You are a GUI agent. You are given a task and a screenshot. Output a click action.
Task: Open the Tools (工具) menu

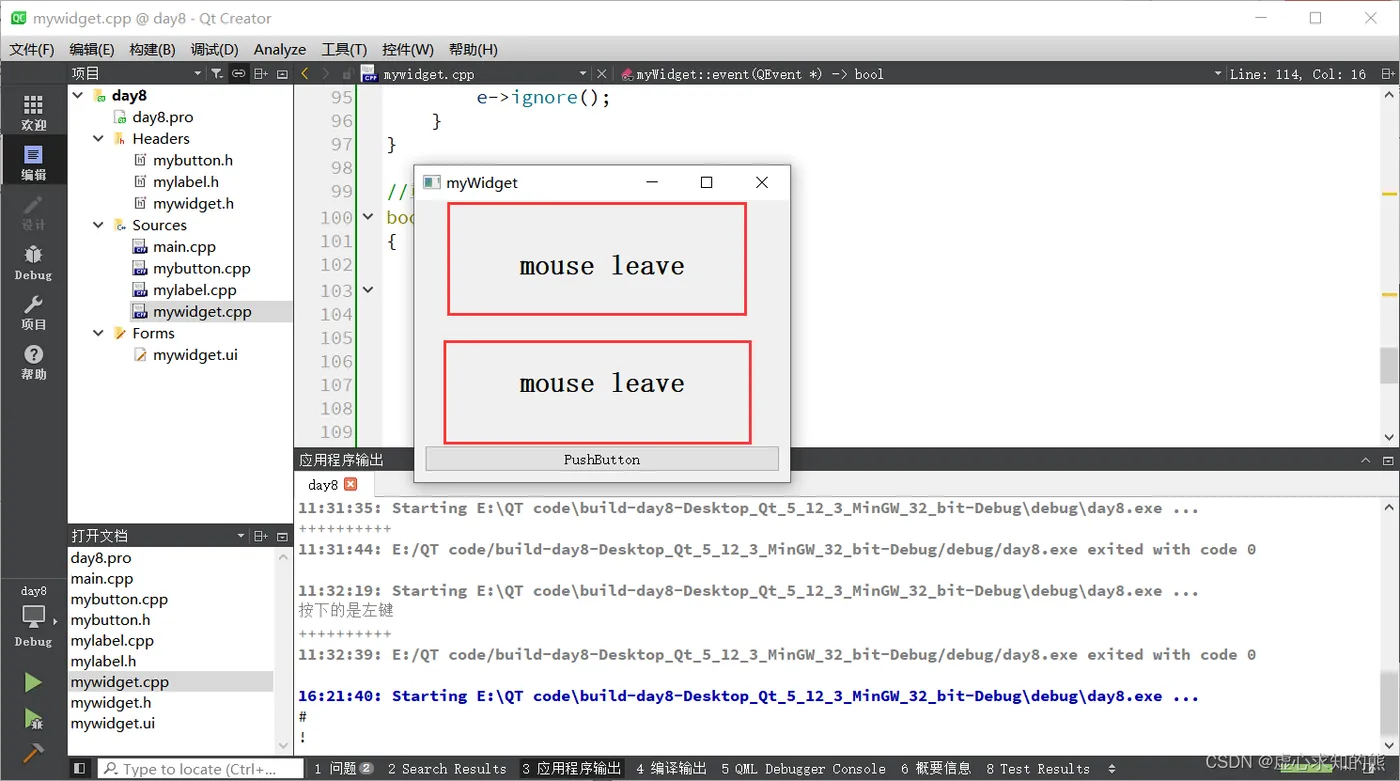point(344,49)
